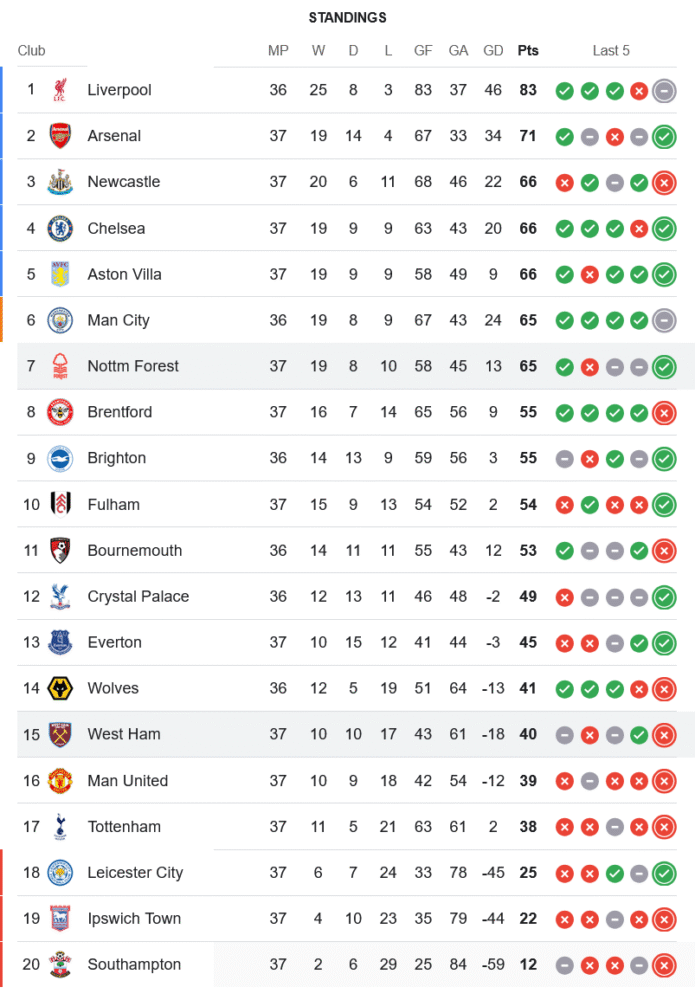This screenshot has height=1000, width=695.
Task: Select the Crystal Palace team name
Action: [138, 596]
